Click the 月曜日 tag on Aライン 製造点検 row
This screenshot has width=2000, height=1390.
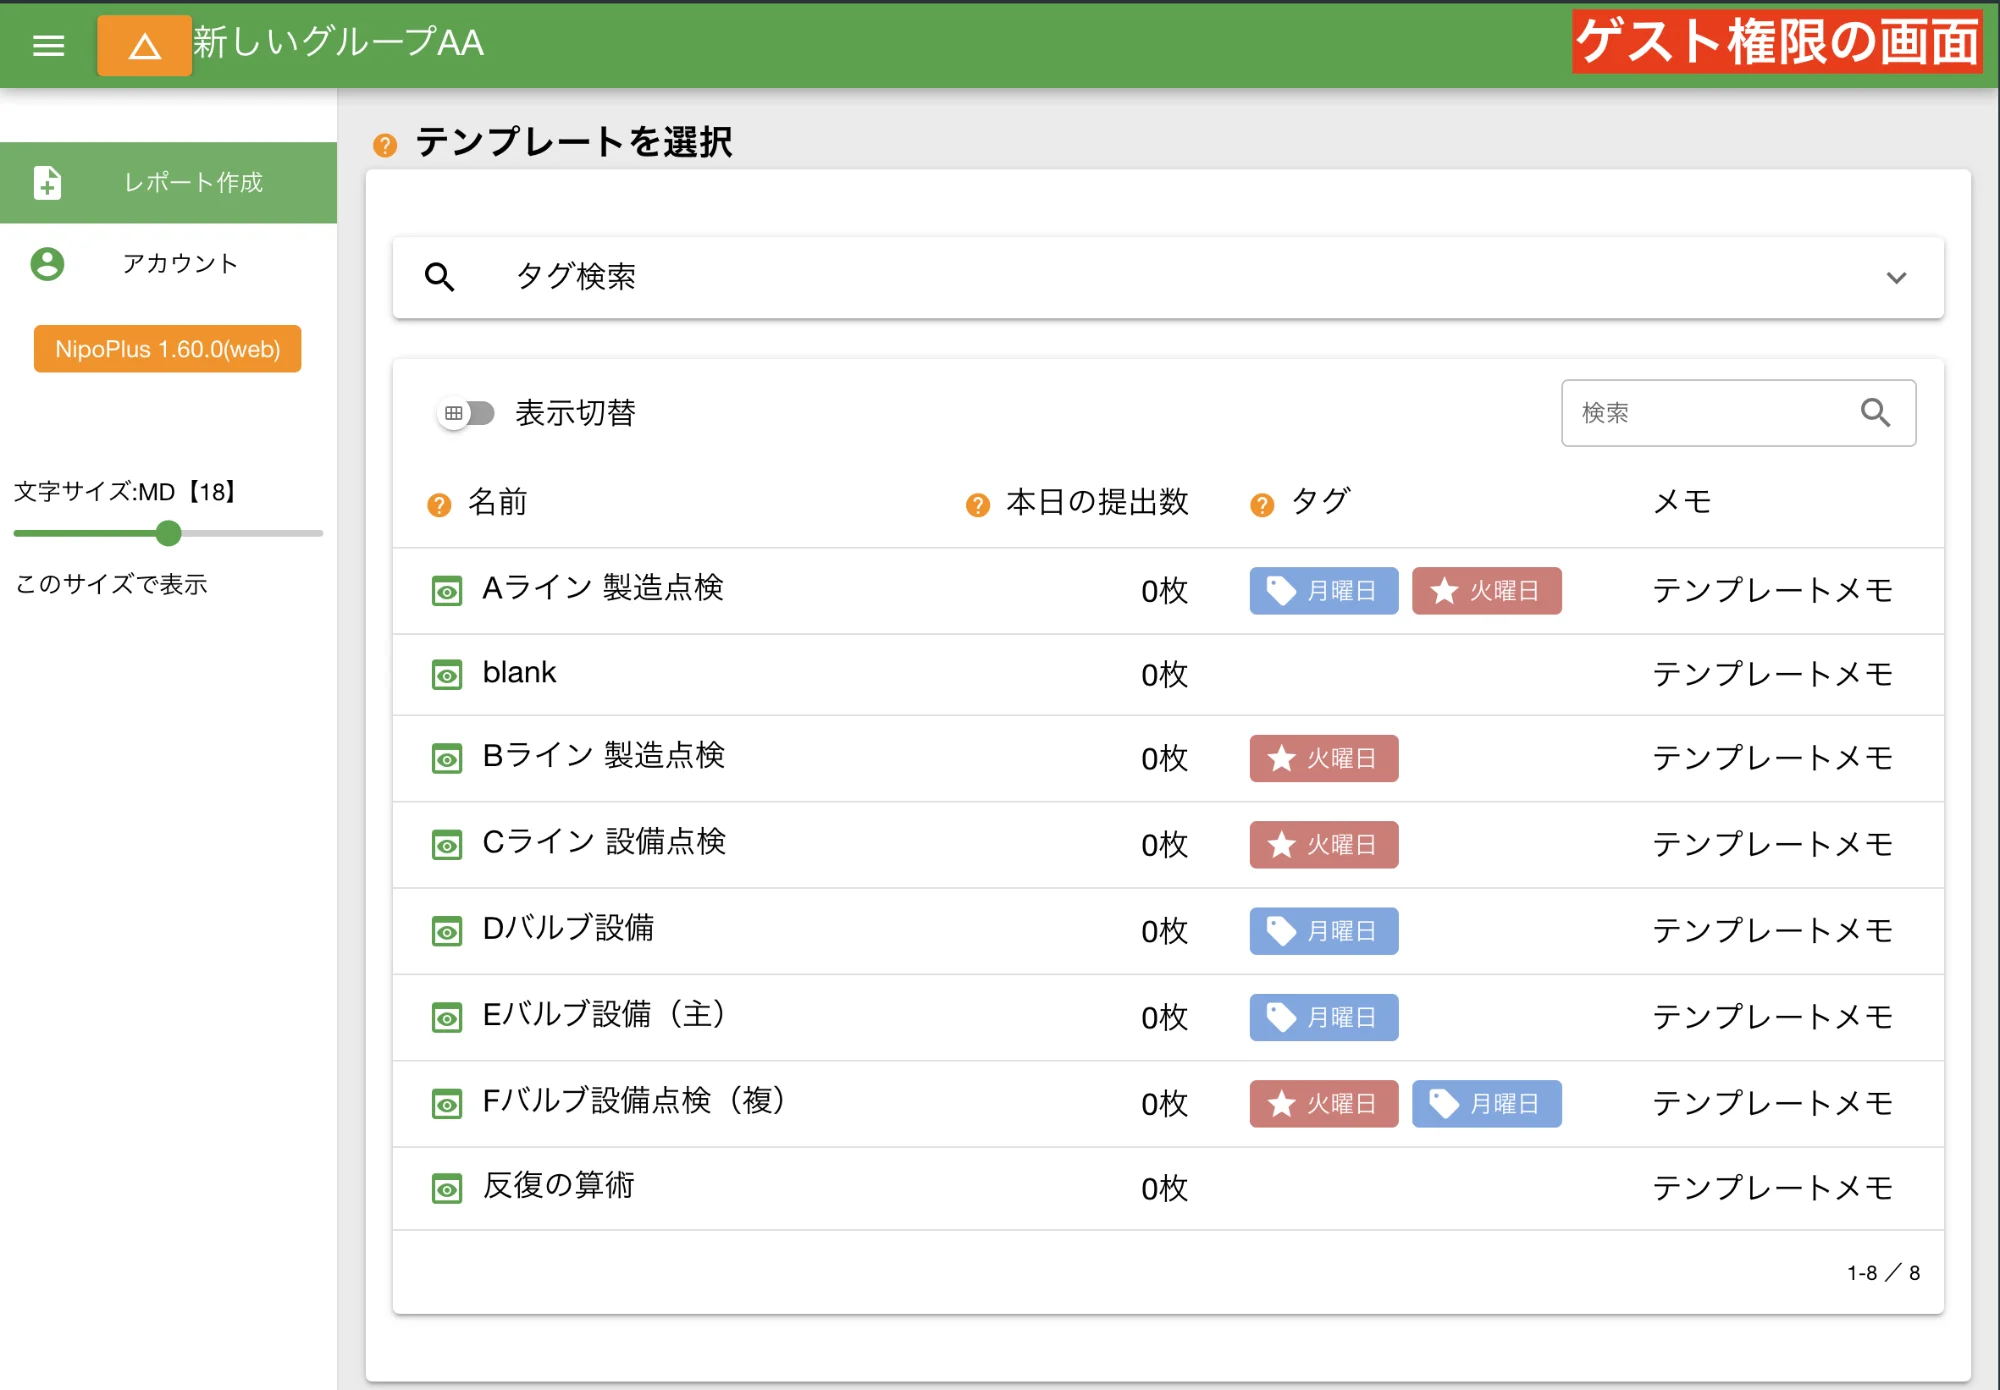(x=1323, y=591)
